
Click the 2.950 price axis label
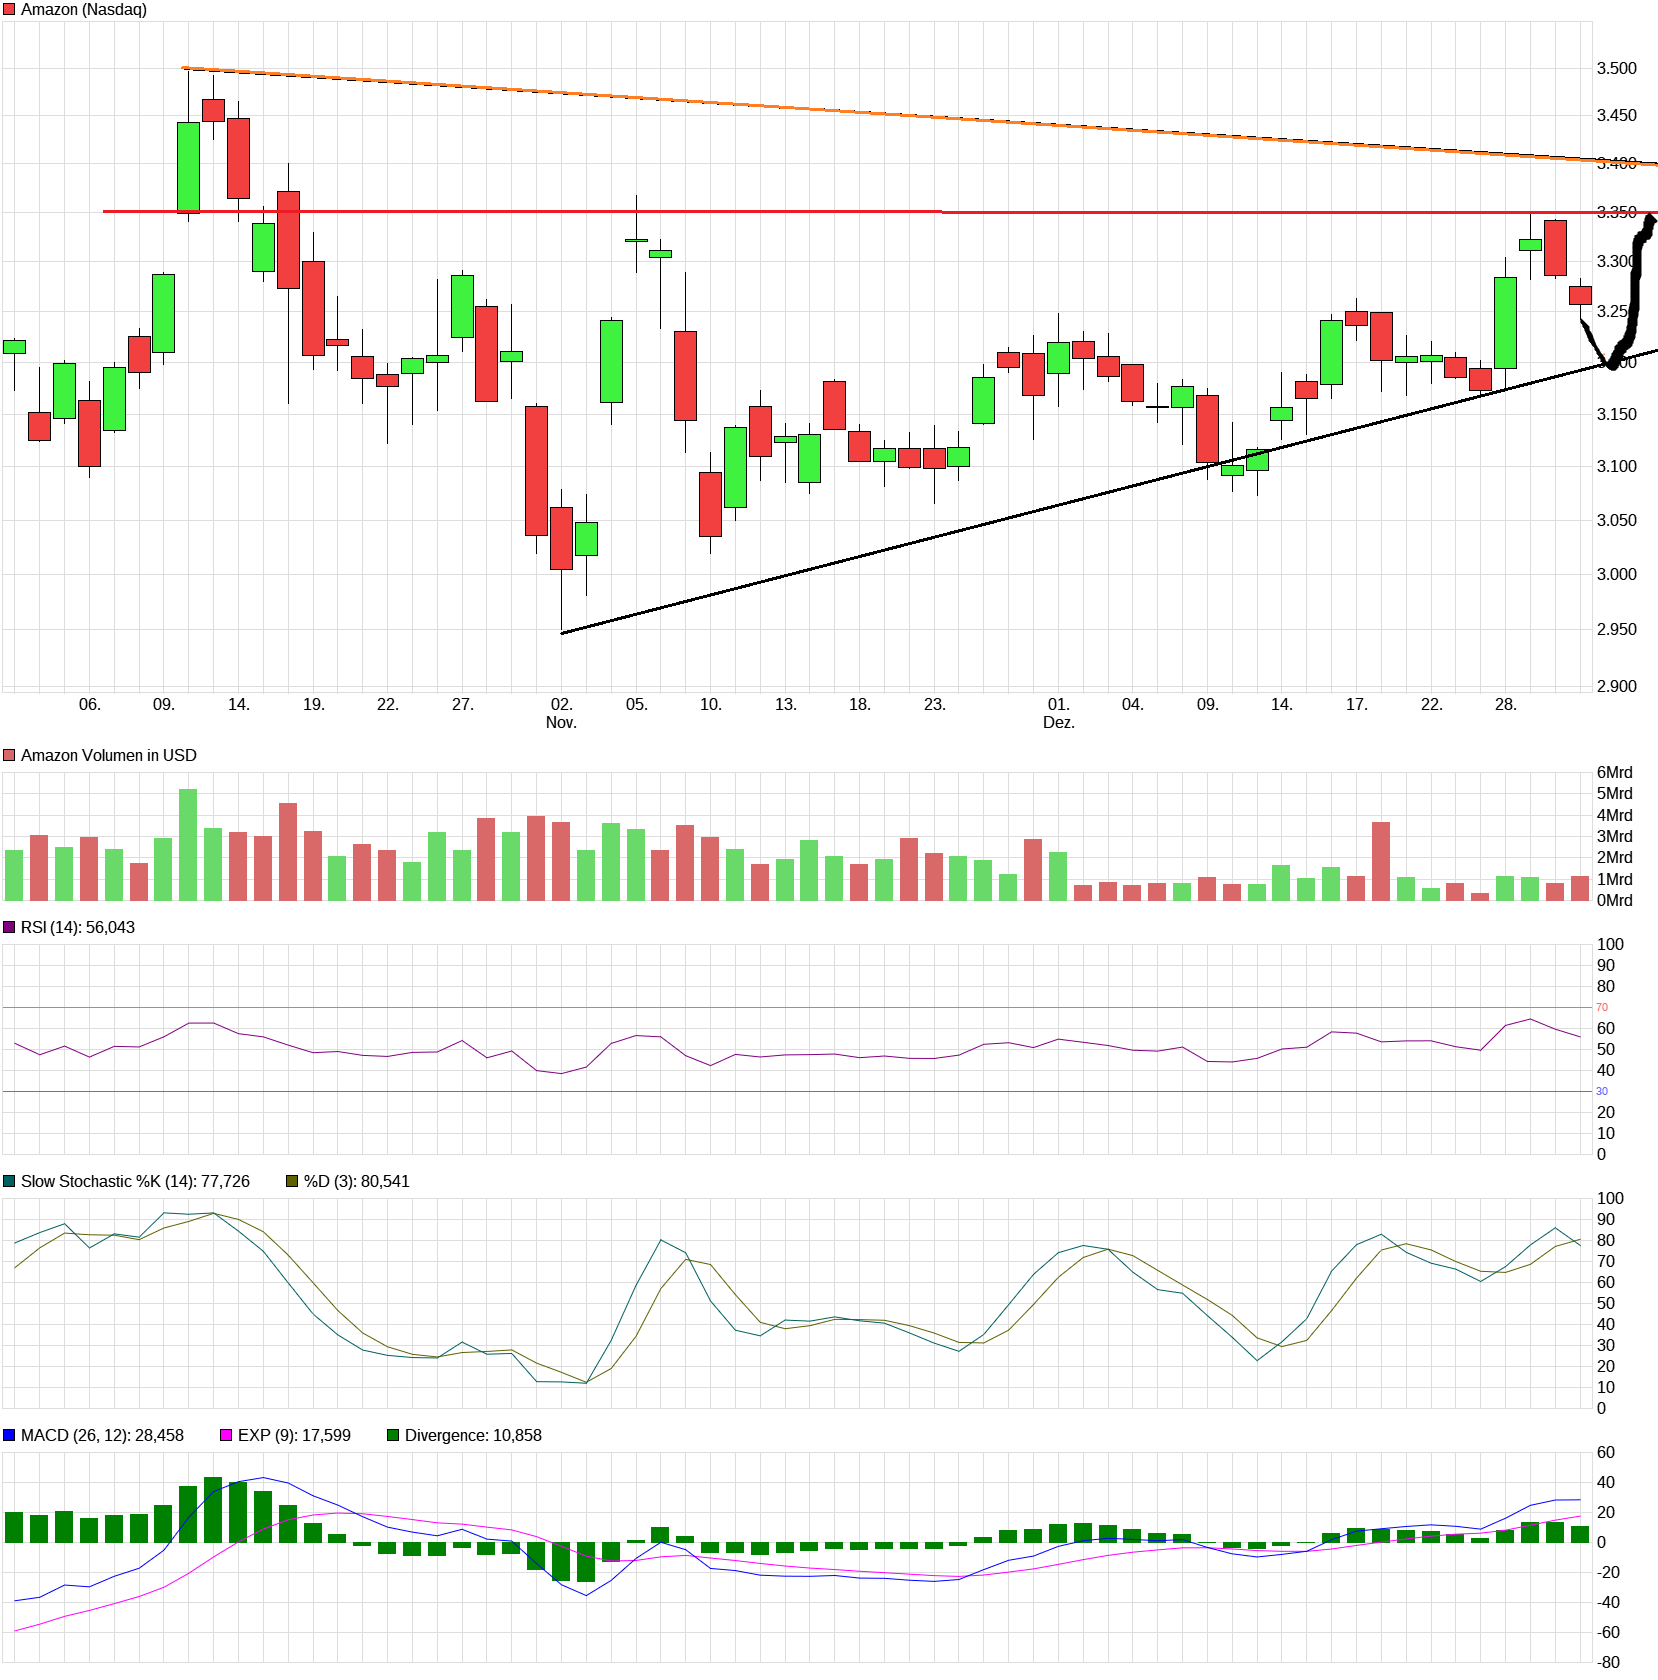[x=1617, y=629]
